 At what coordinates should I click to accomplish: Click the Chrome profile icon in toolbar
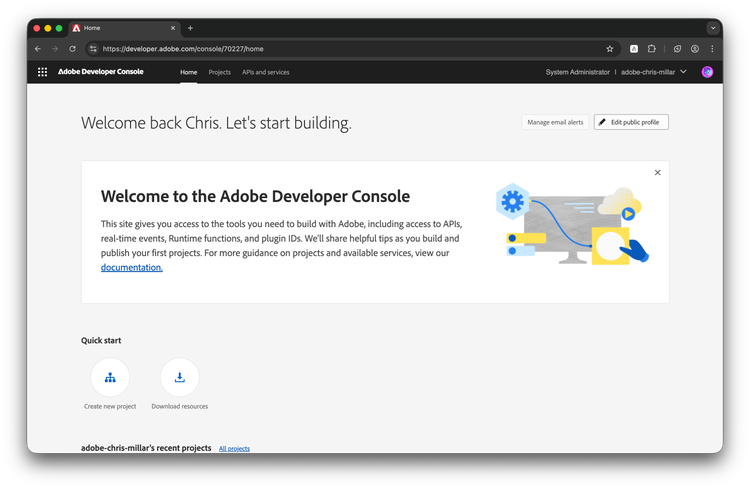(694, 48)
